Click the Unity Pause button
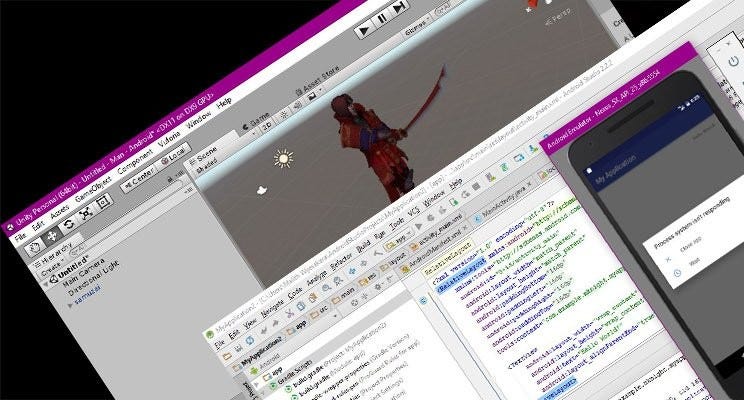This screenshot has height=400, width=744. pos(382,19)
